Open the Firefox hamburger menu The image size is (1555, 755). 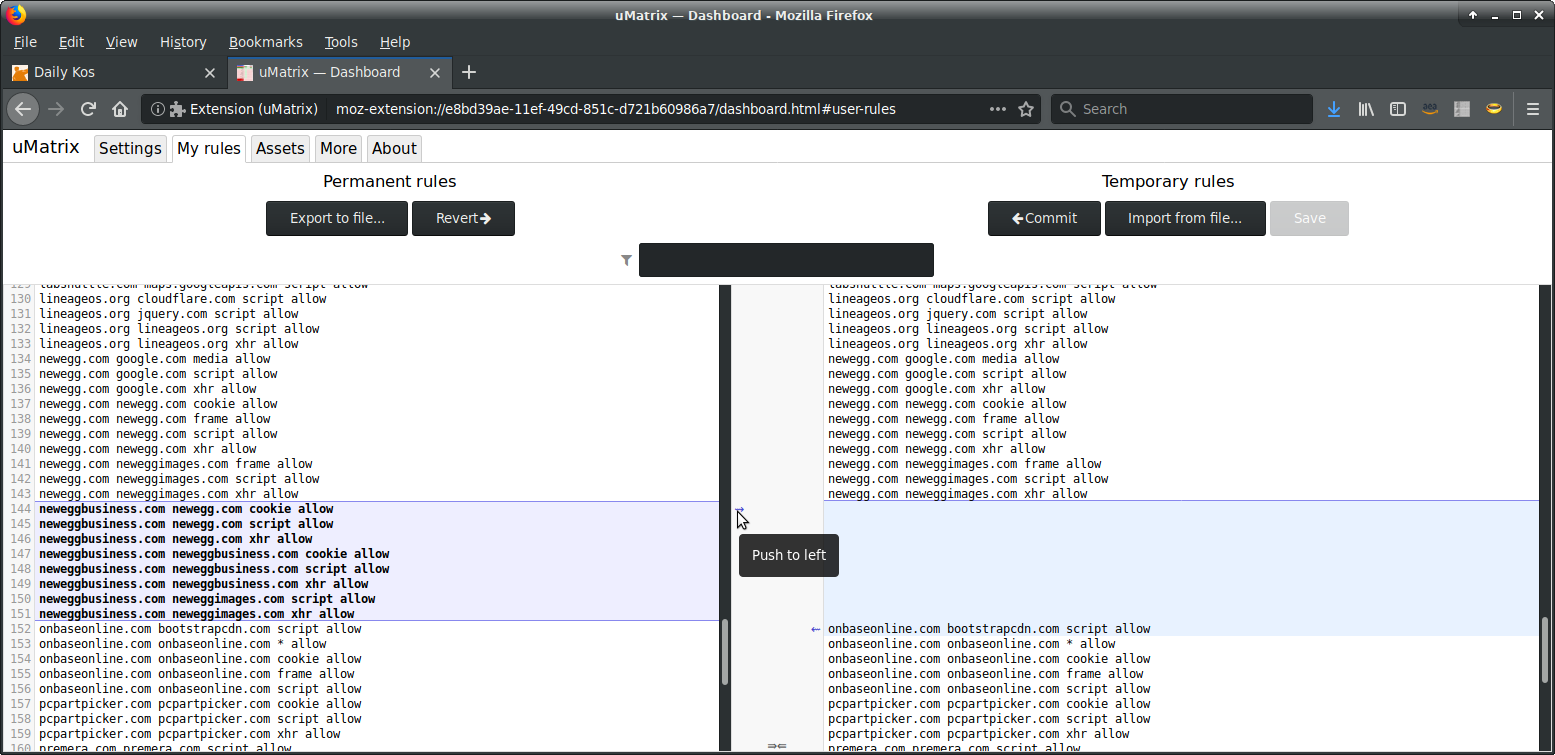1531,109
